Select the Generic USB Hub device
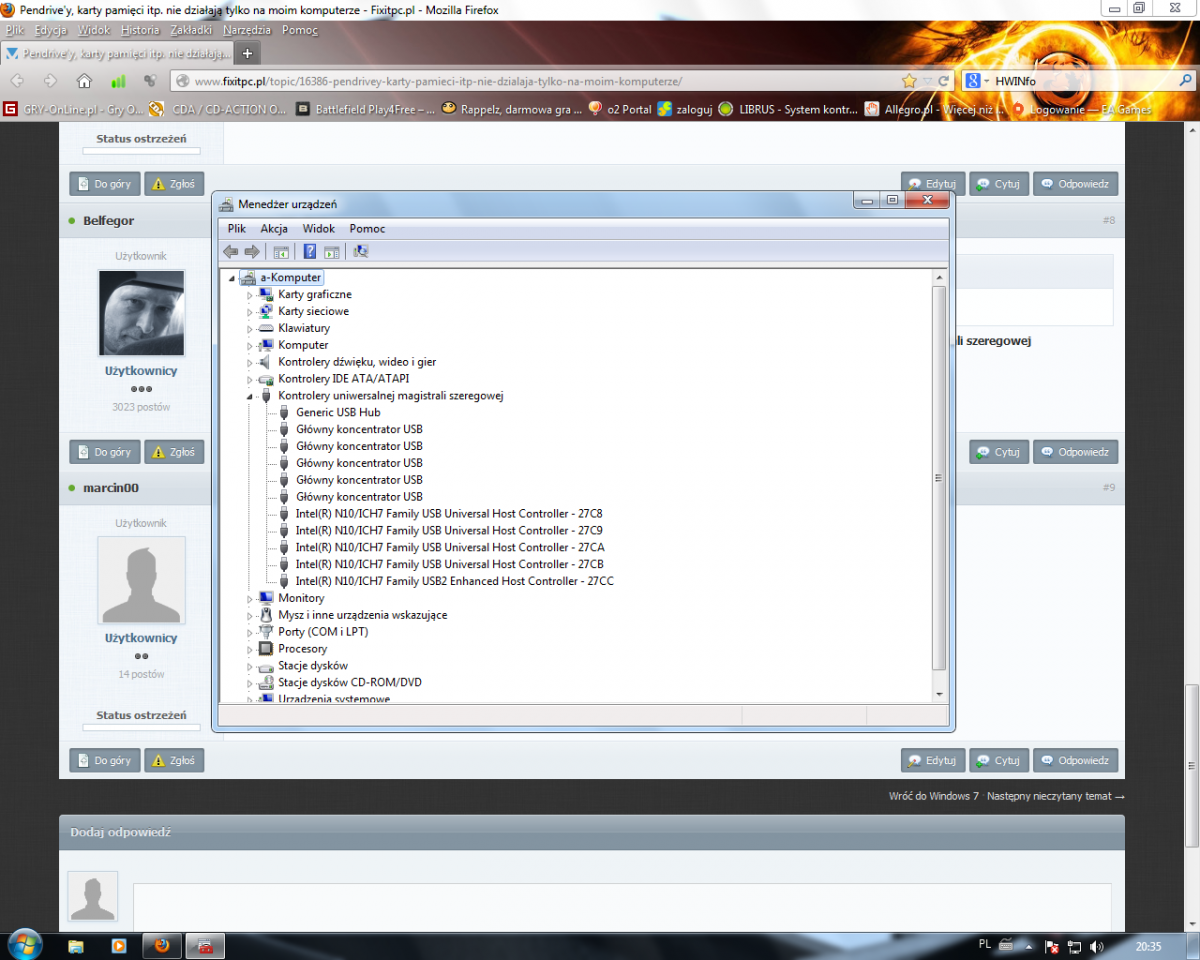 coord(338,413)
